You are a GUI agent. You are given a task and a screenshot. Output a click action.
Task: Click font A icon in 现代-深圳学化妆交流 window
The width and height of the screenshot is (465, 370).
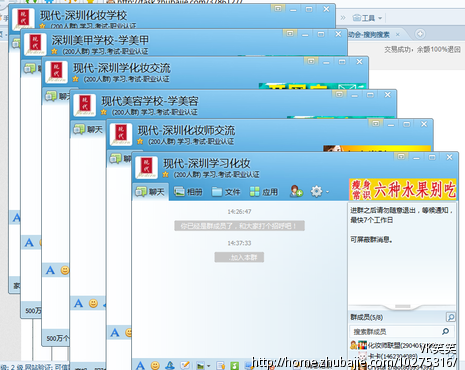point(50,270)
